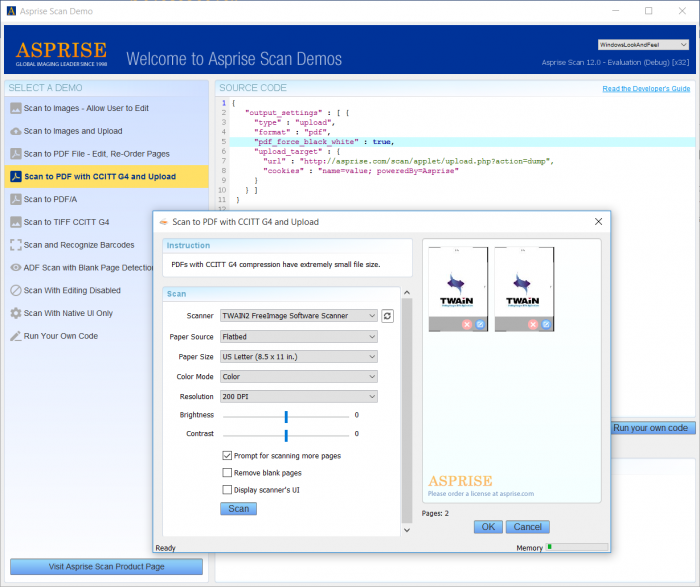Delete the first scanned page thumbnail
Image resolution: width=700 pixels, height=587 pixels.
pyautogui.click(x=467, y=325)
